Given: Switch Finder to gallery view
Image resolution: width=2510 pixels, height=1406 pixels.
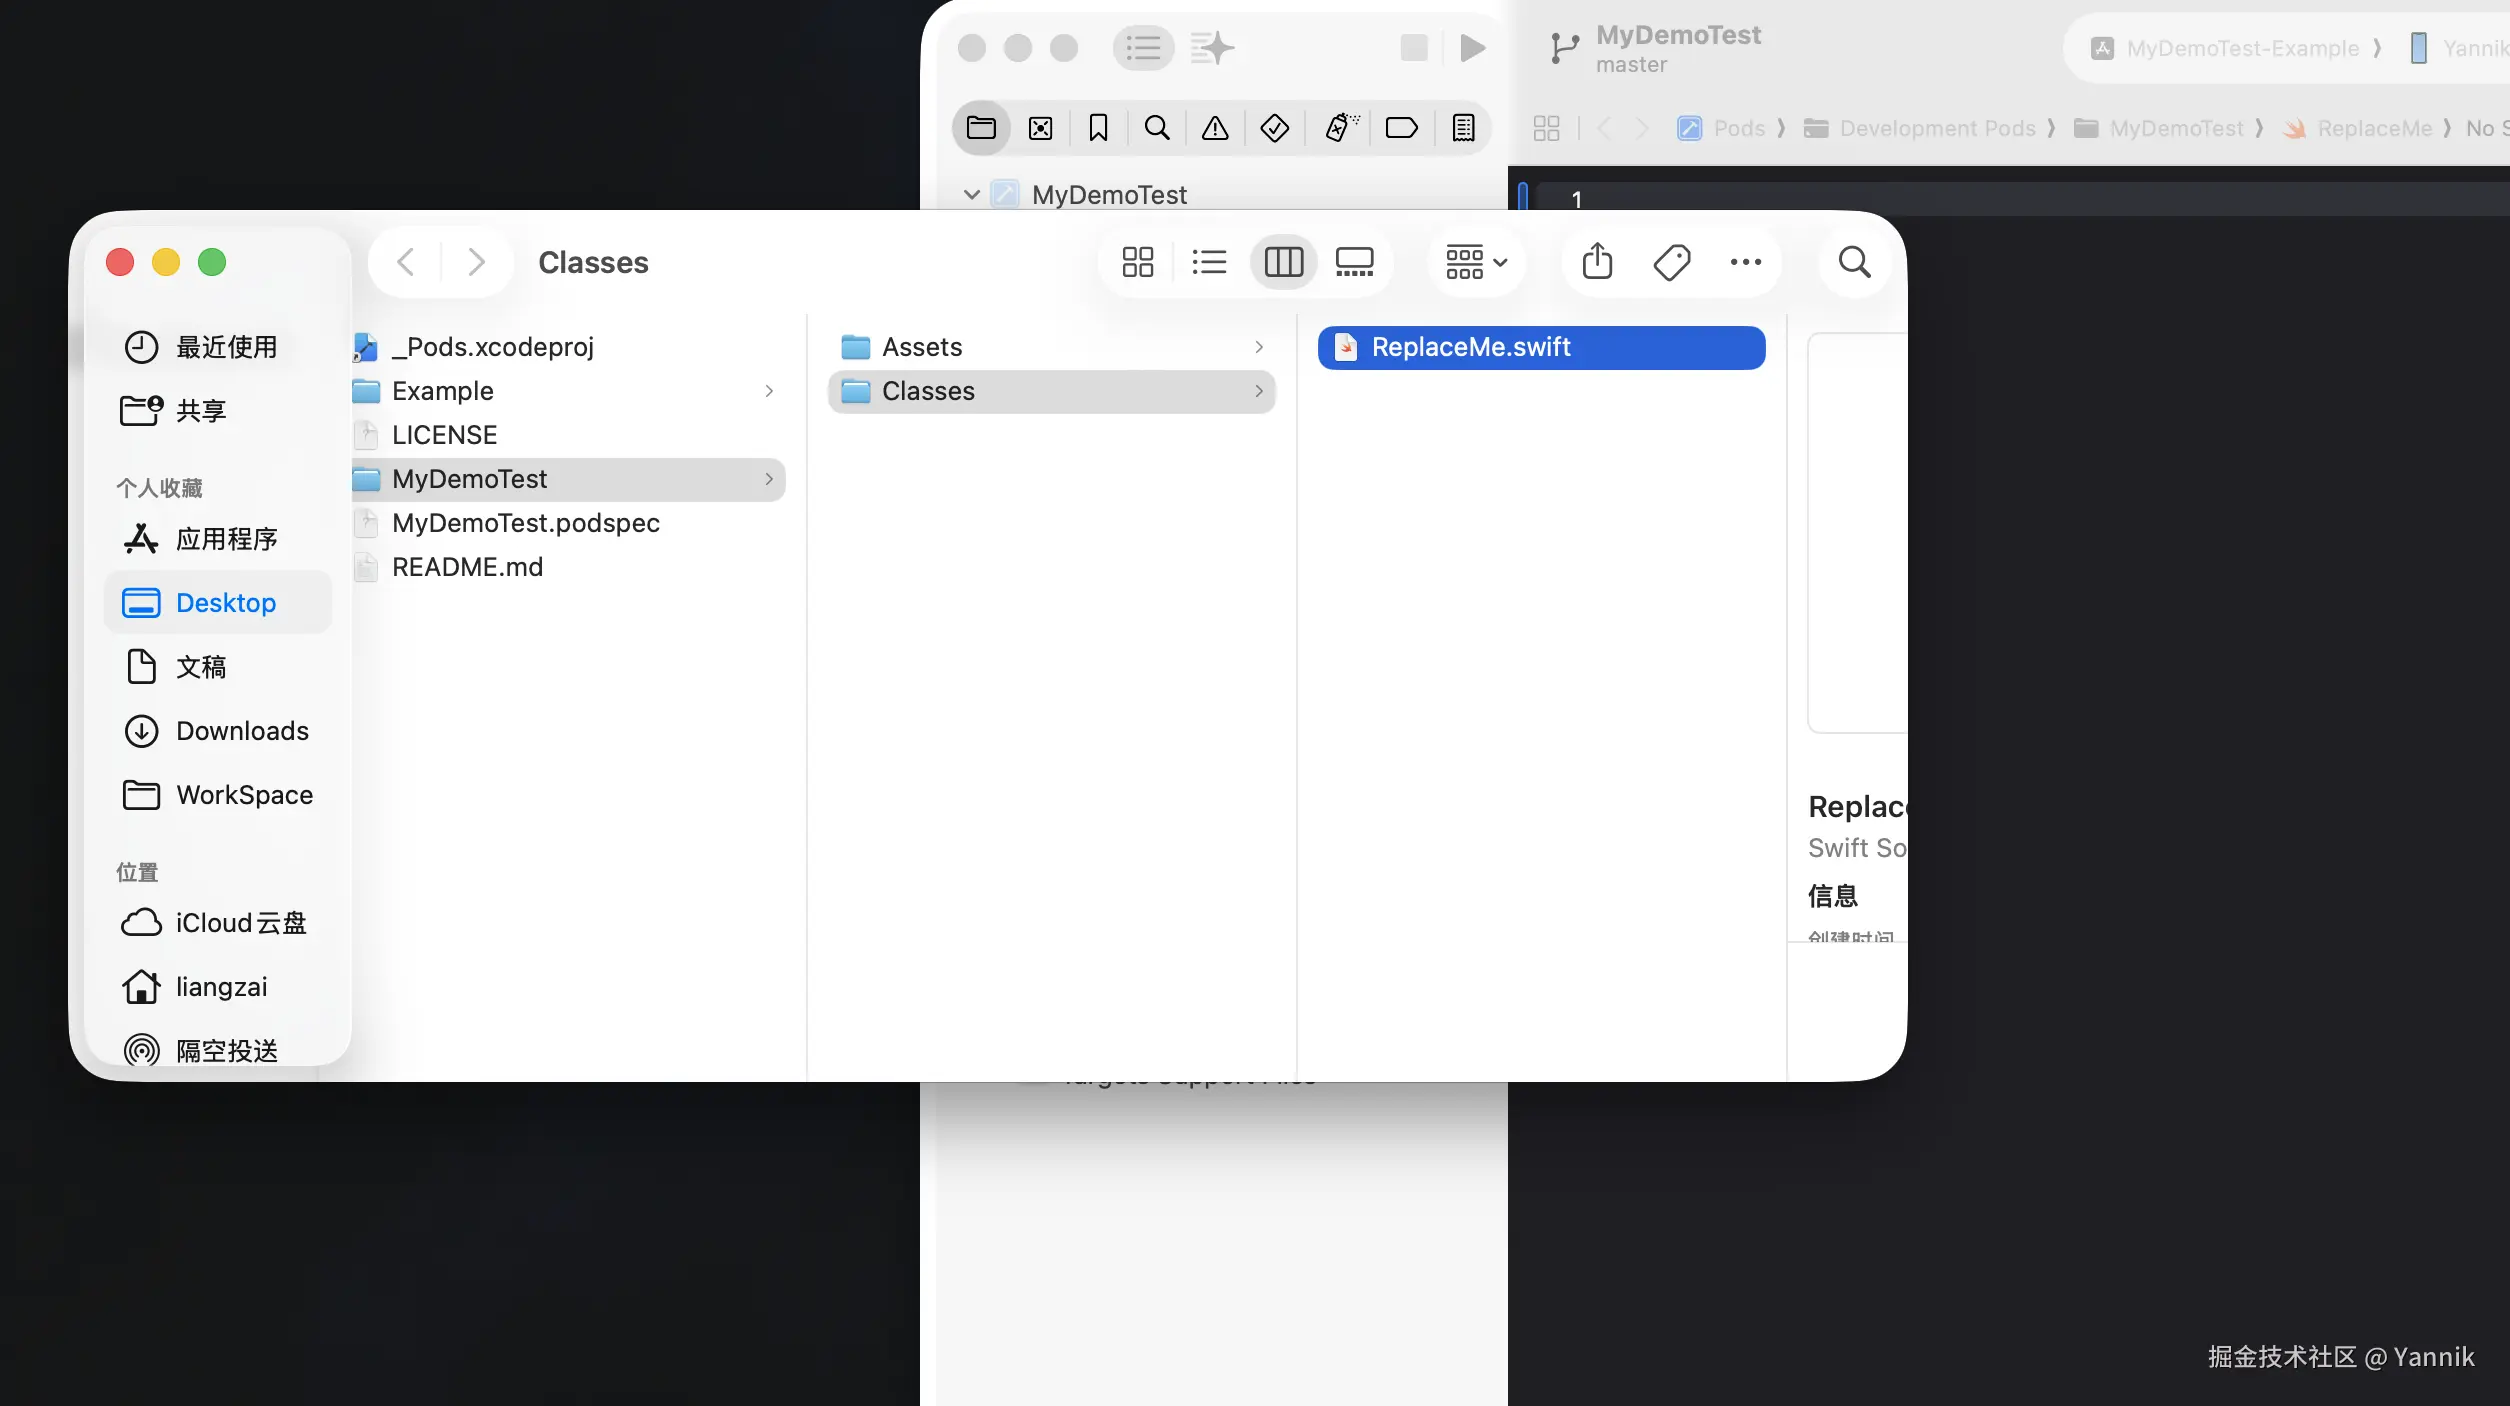Looking at the screenshot, I should [1354, 262].
